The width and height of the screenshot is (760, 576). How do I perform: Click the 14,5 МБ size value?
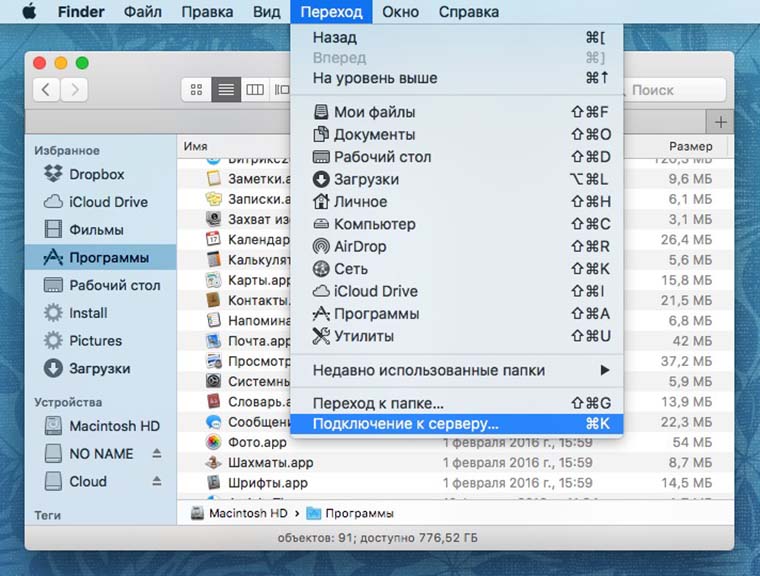[x=687, y=483]
